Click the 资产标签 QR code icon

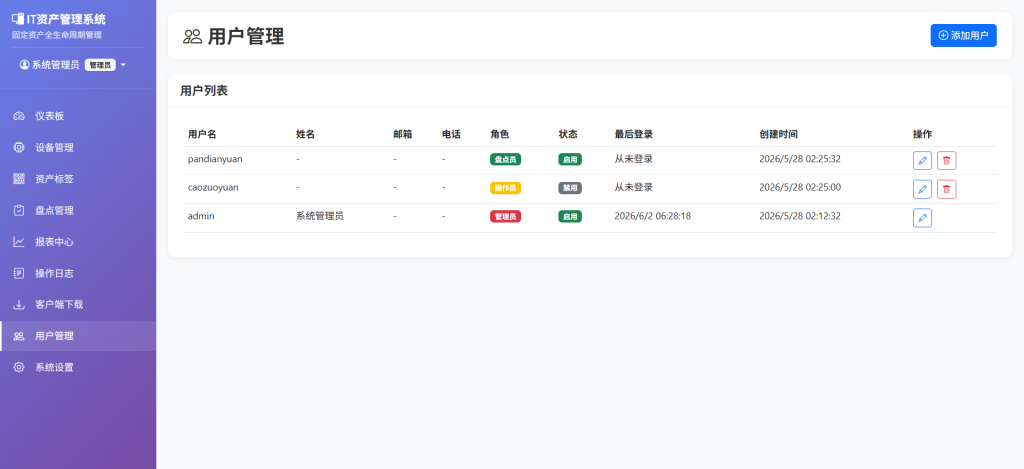coord(19,179)
